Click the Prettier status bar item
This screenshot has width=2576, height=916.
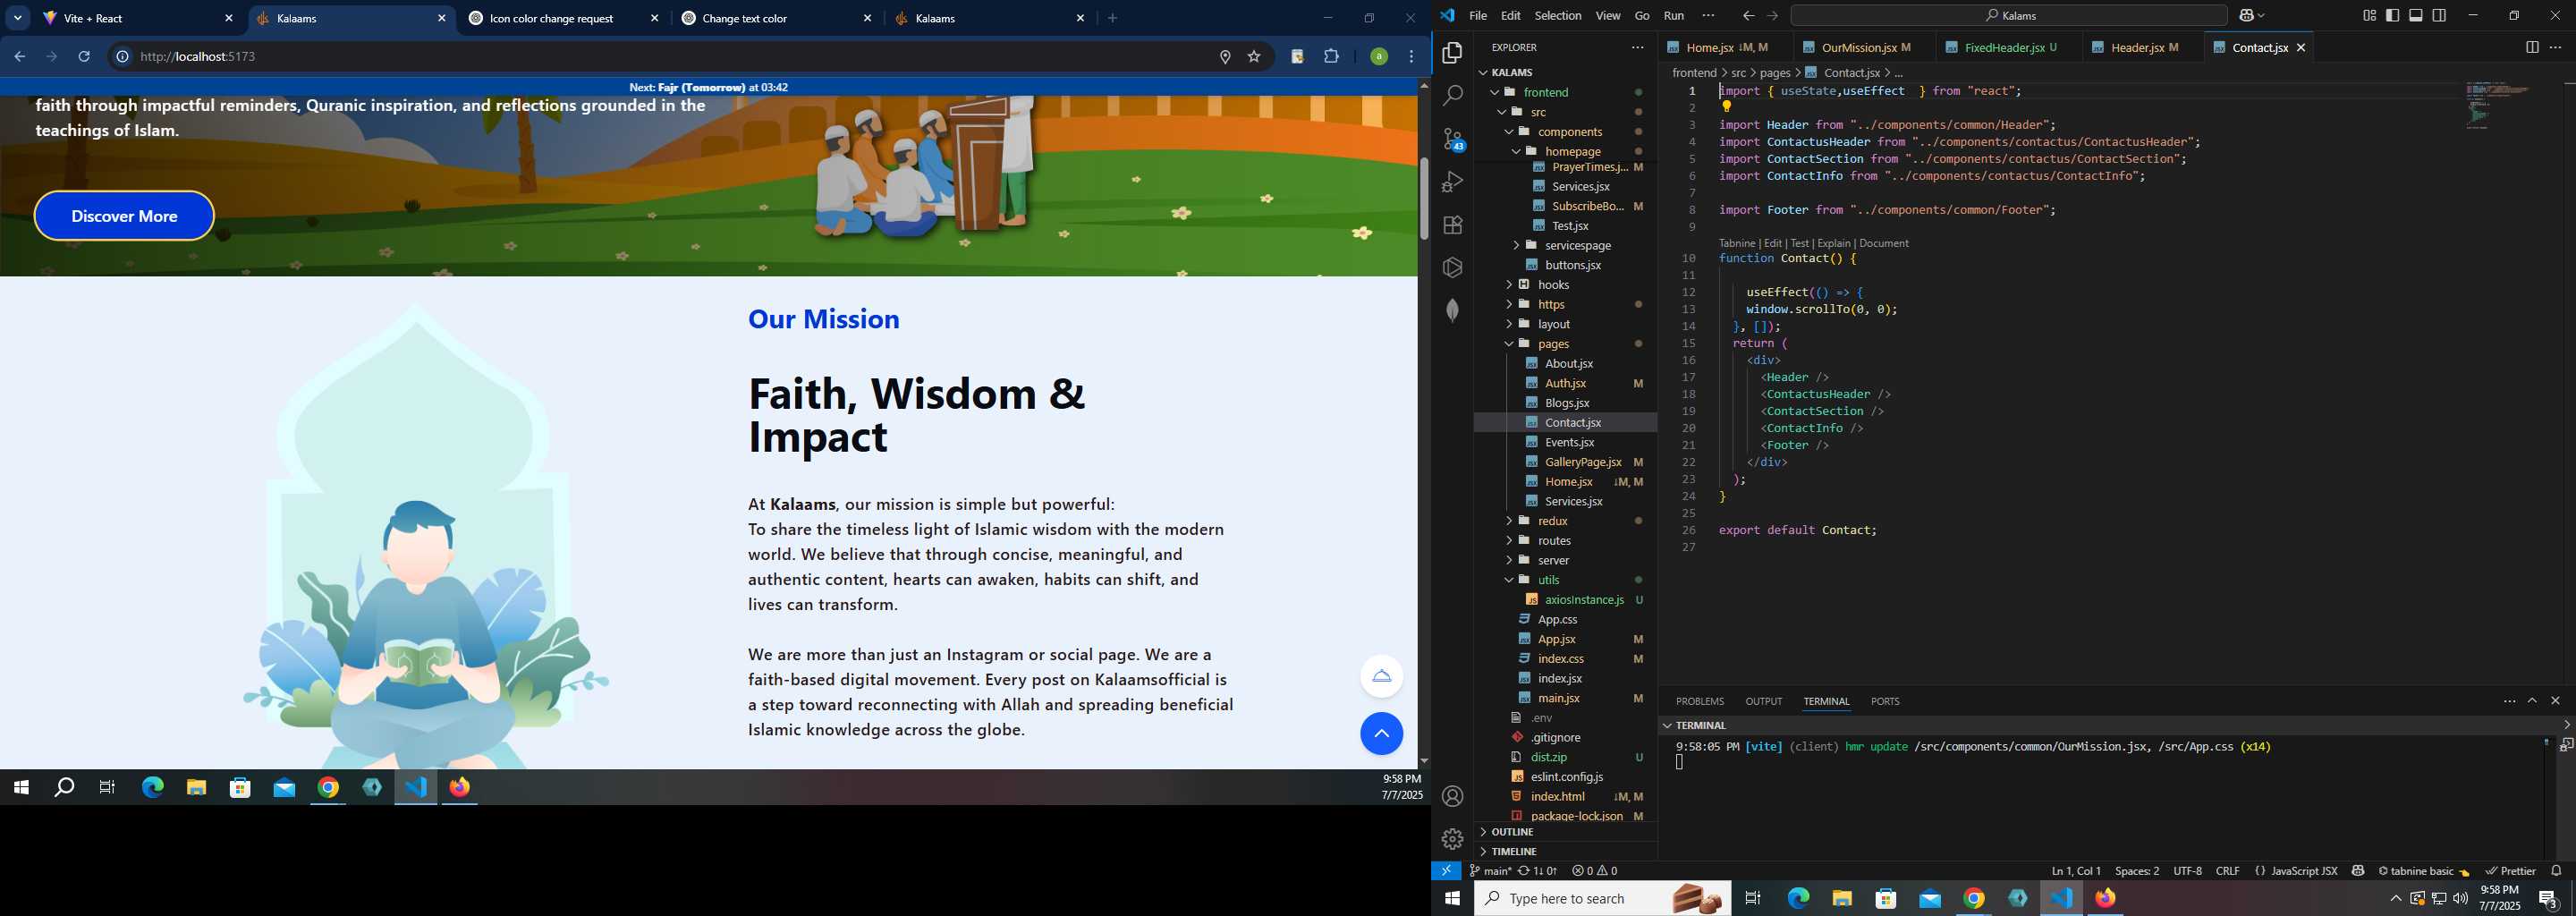click(2510, 871)
